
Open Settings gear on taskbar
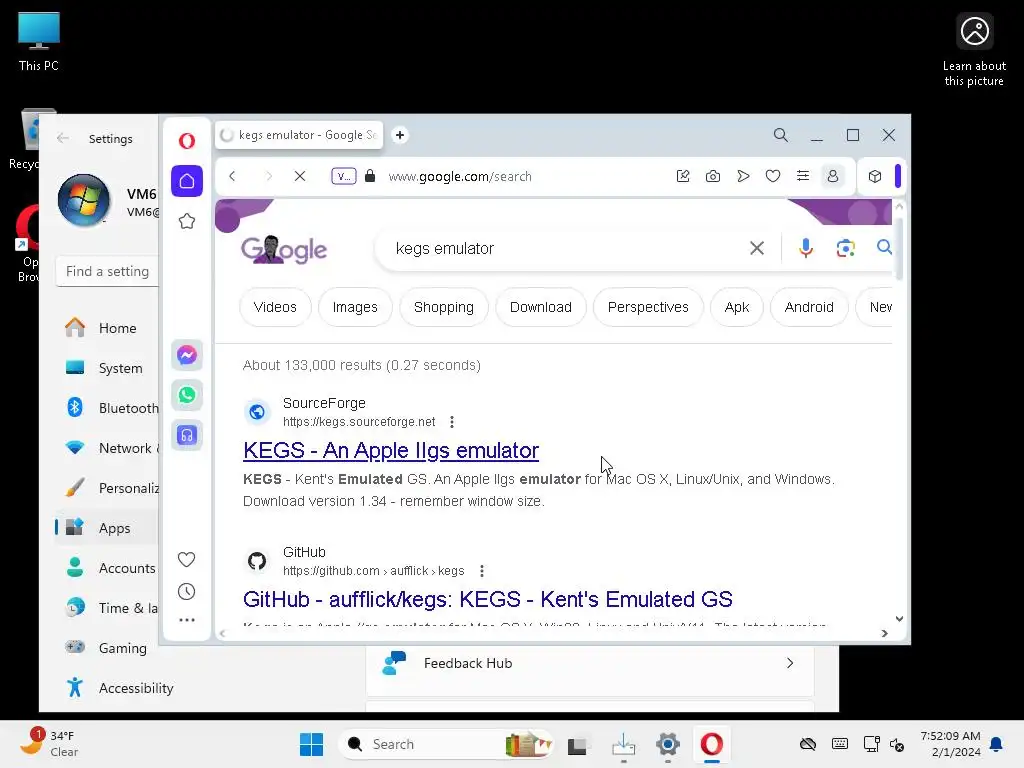pos(667,744)
